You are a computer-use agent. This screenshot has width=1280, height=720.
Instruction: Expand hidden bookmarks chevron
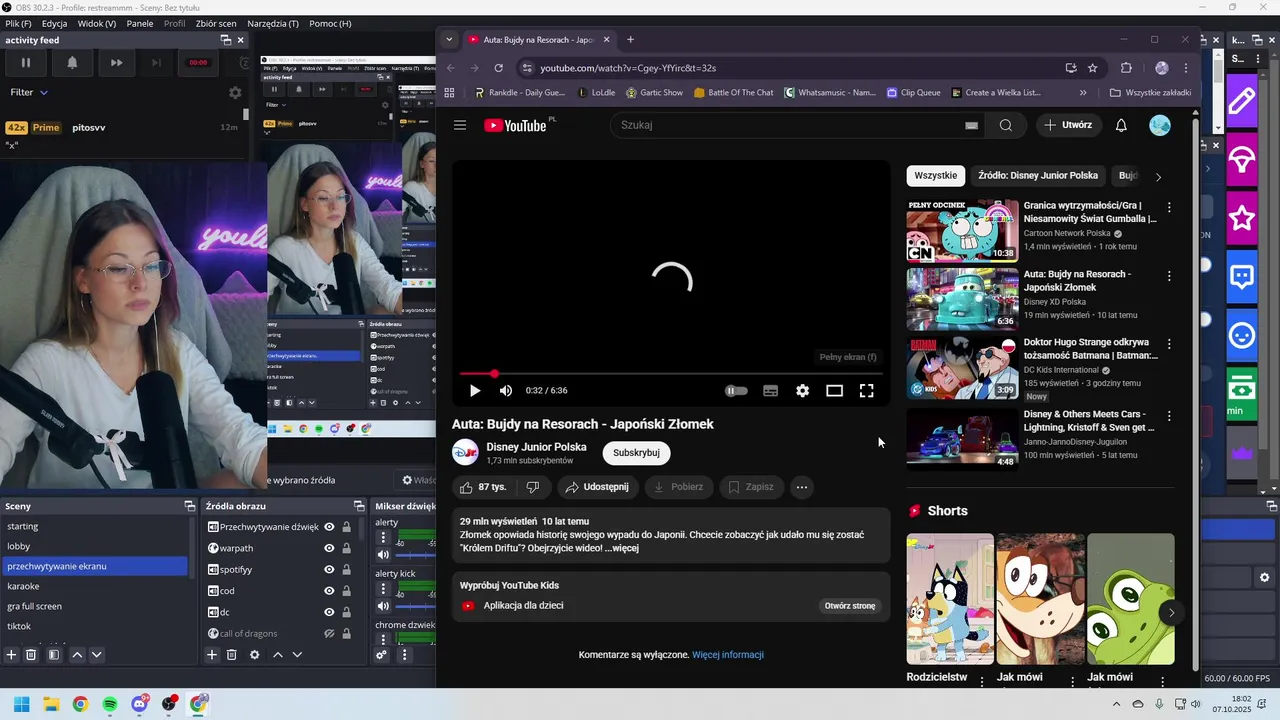pos(1083,93)
